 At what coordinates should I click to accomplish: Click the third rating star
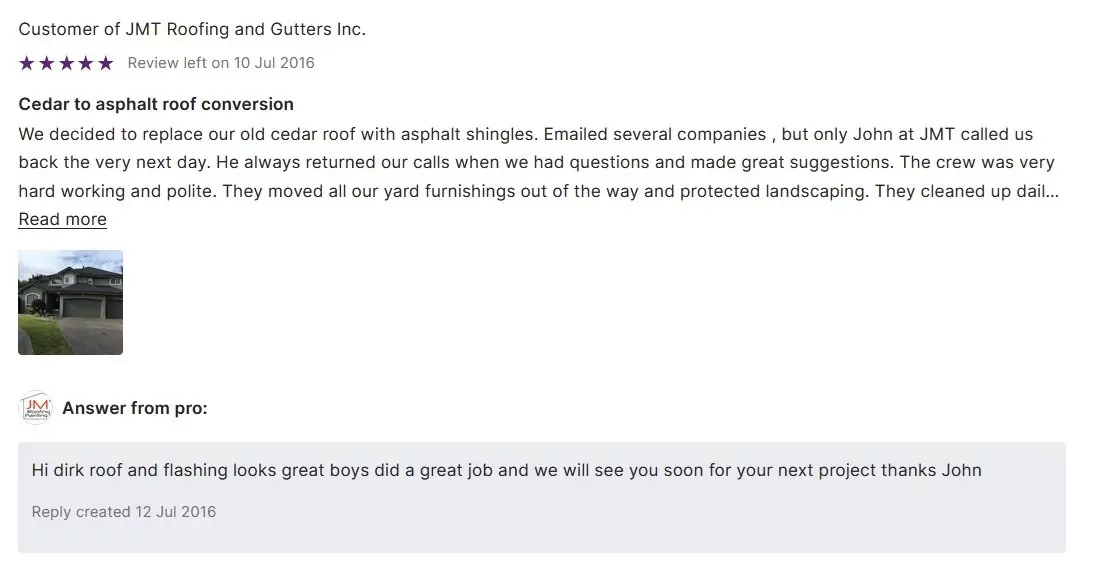pos(66,63)
